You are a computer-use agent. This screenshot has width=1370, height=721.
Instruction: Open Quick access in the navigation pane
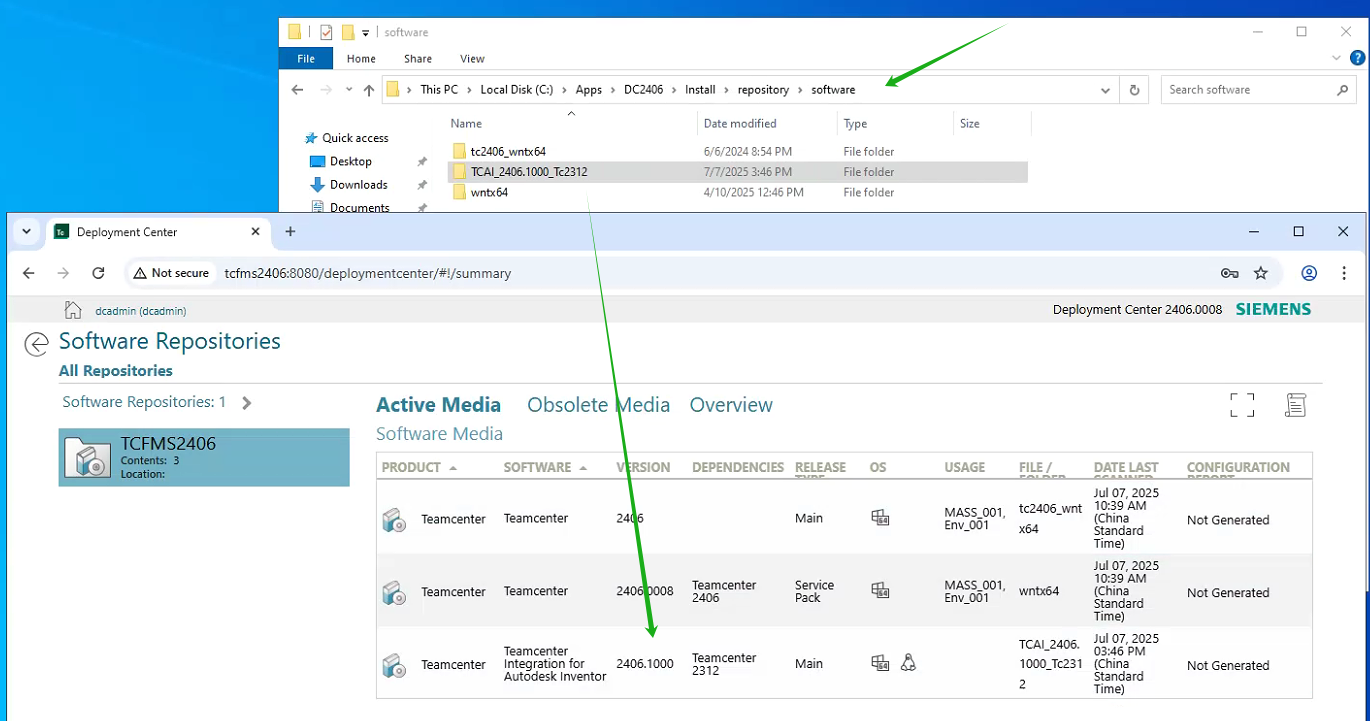click(355, 138)
